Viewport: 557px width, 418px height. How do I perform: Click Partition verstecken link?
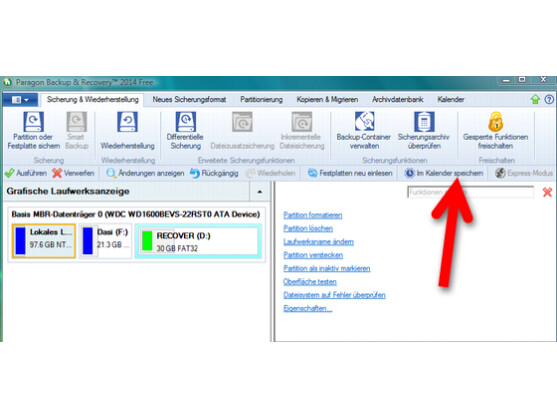tap(313, 255)
